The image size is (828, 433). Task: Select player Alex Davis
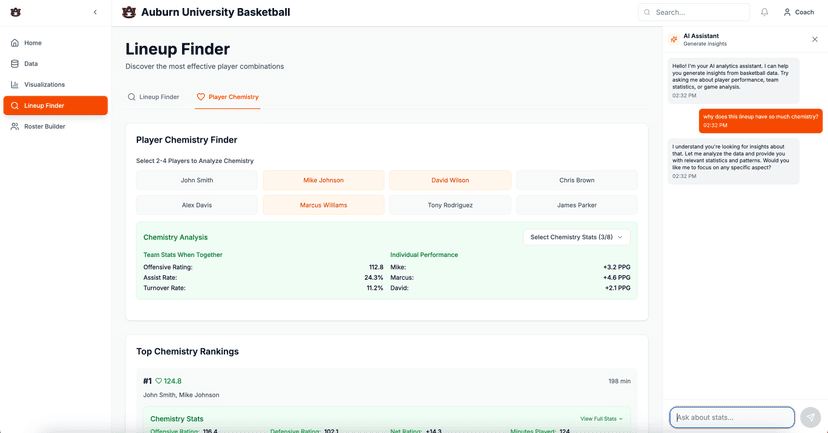[197, 205]
